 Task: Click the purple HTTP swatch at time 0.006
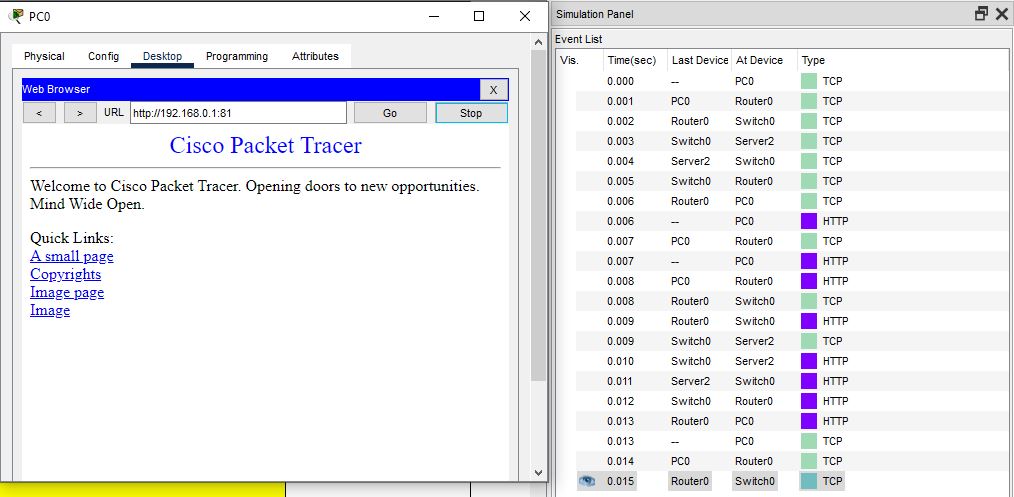point(808,221)
